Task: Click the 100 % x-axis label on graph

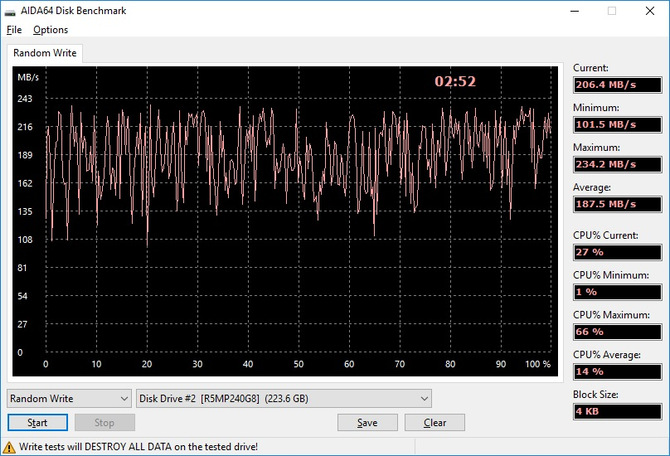Action: click(538, 364)
